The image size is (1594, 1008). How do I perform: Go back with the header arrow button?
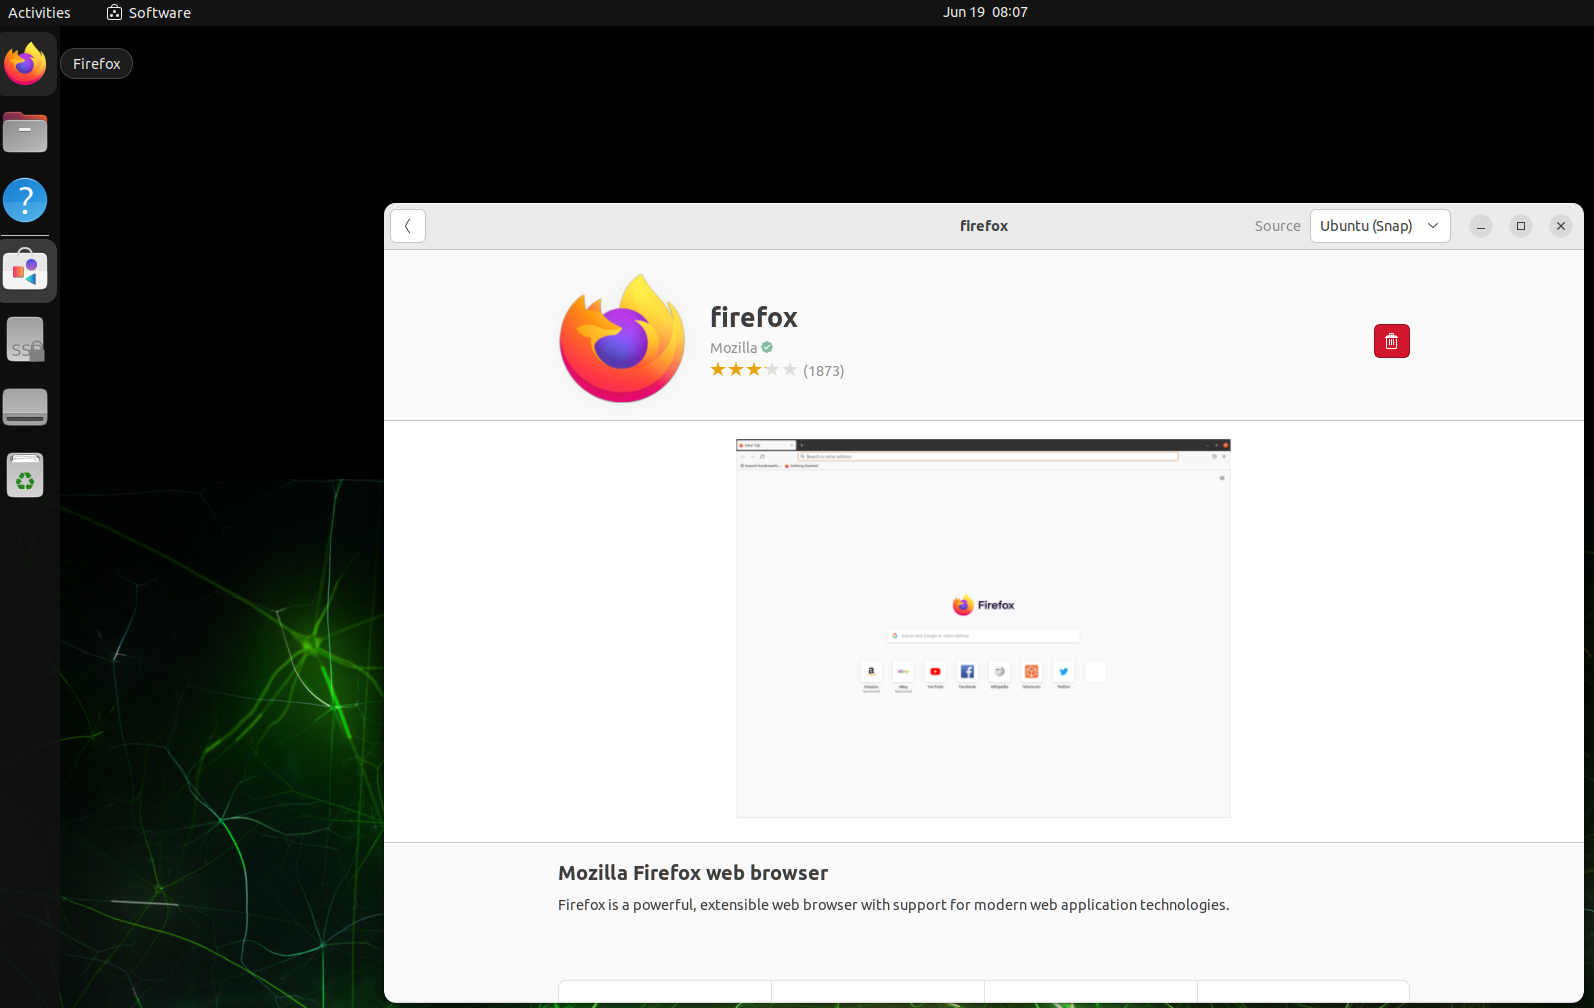[408, 226]
